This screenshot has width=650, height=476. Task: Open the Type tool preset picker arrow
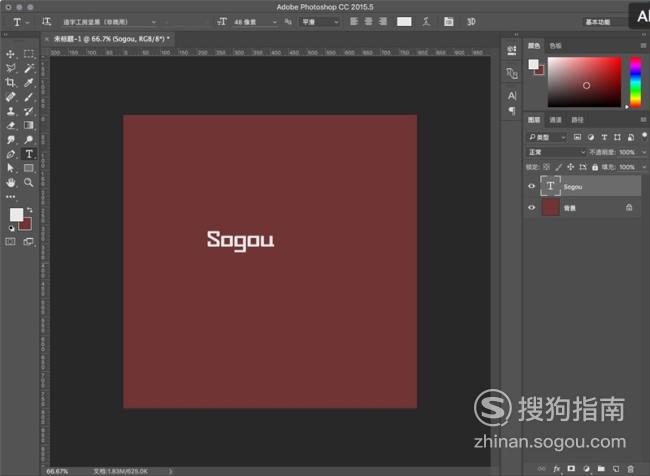28,22
